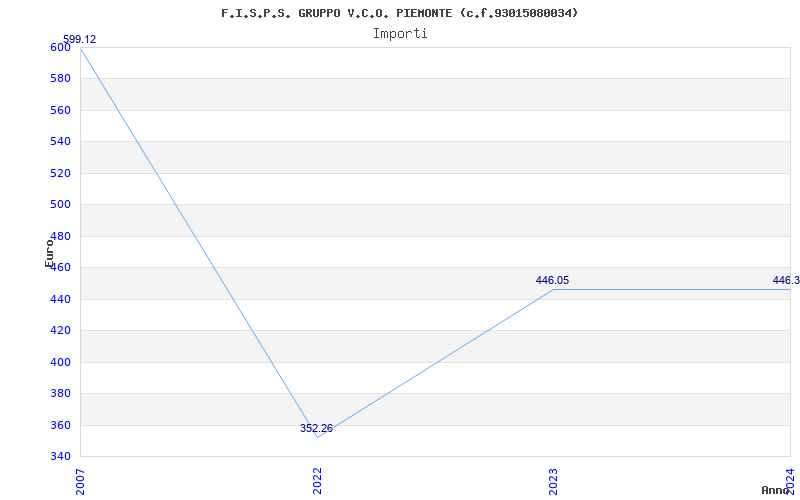Click the 352.26 data label

316,429
